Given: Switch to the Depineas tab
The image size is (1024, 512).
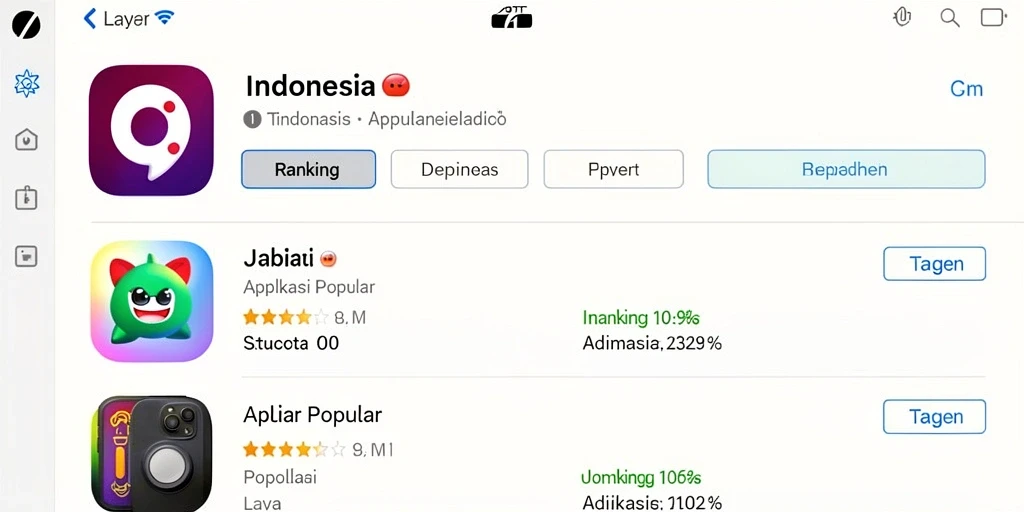Looking at the screenshot, I should click(459, 169).
